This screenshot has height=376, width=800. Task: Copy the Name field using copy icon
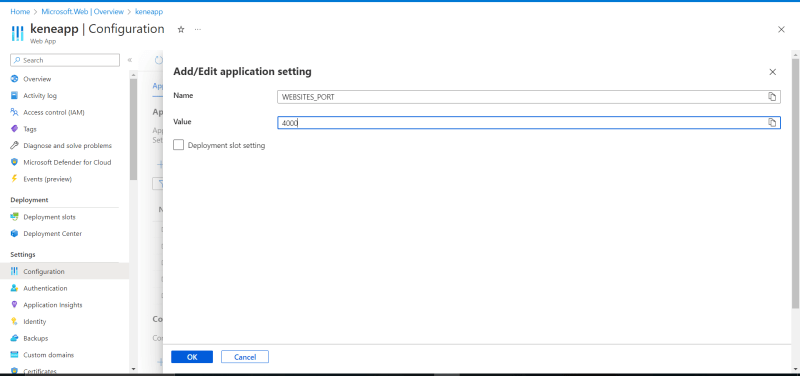(x=772, y=96)
